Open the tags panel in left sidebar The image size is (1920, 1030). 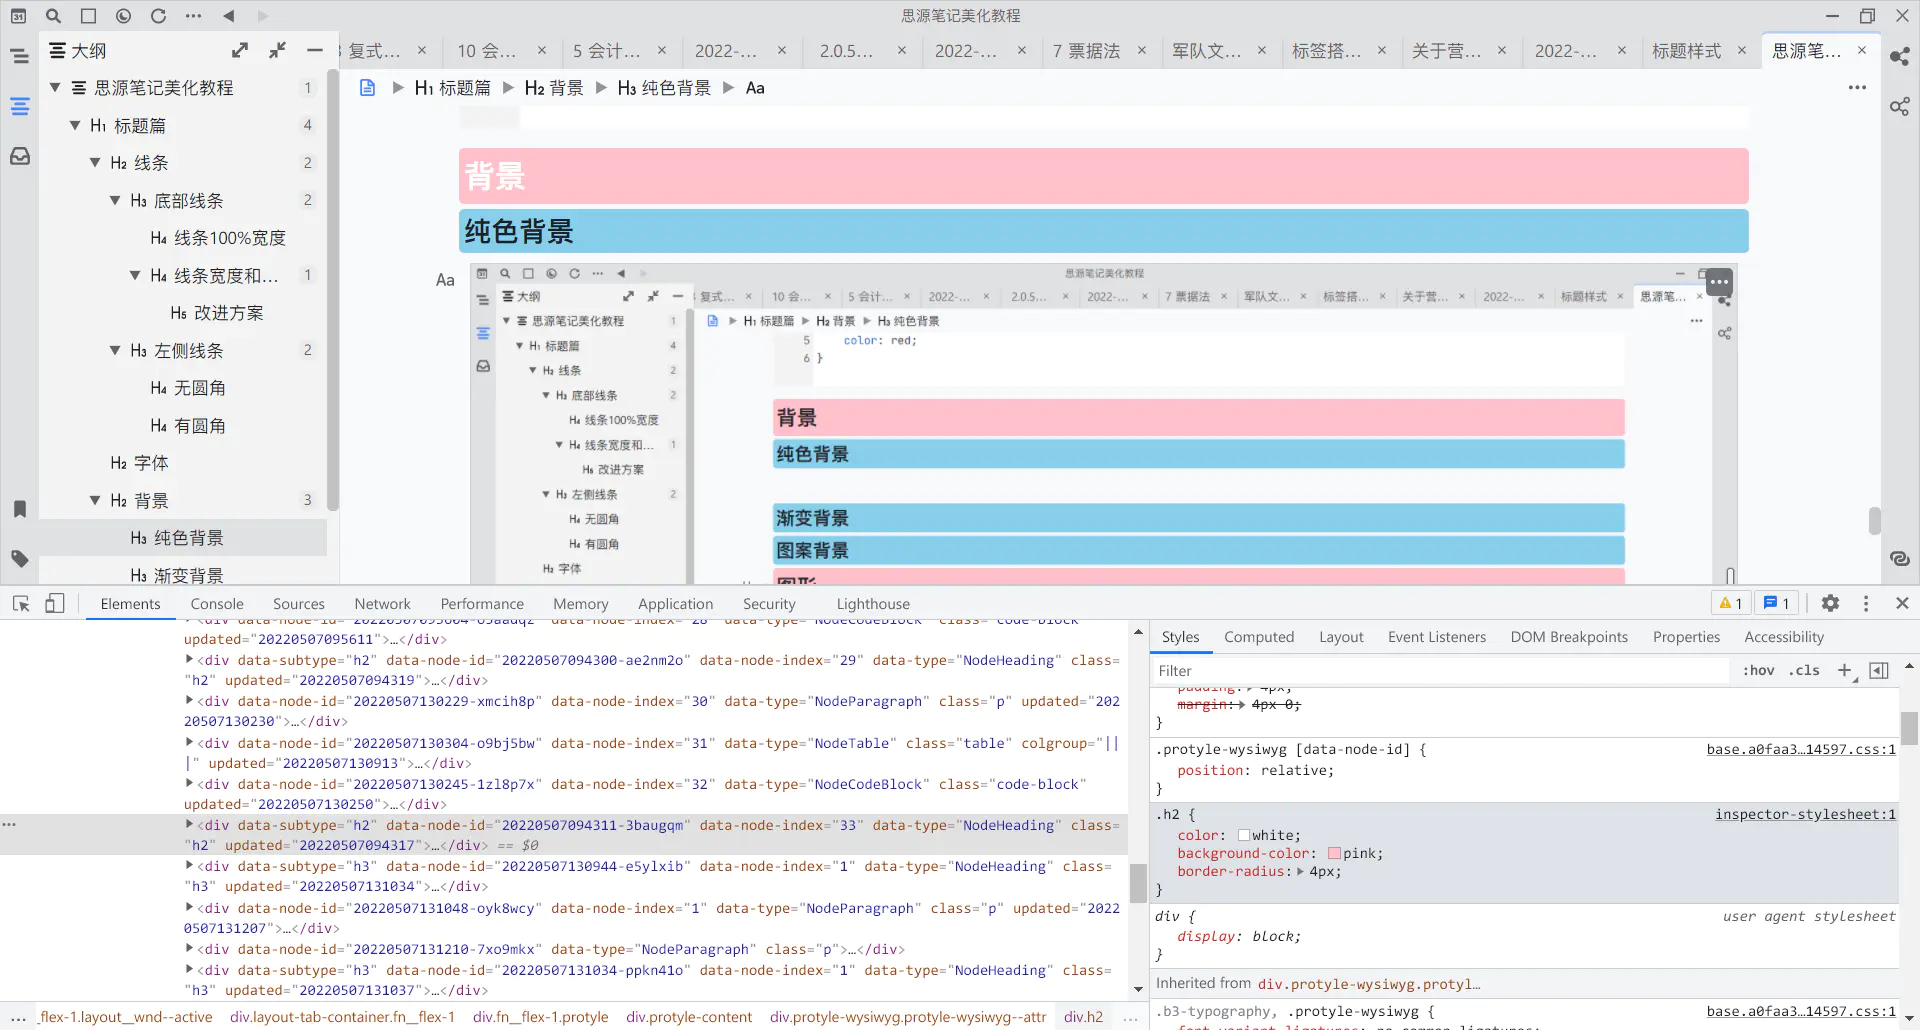[x=19, y=559]
